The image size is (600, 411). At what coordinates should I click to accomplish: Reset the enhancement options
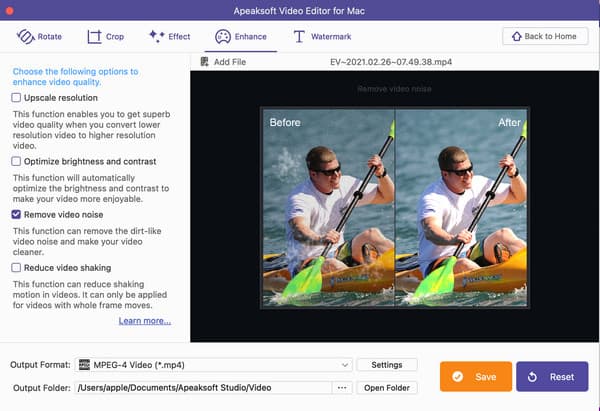click(x=552, y=377)
